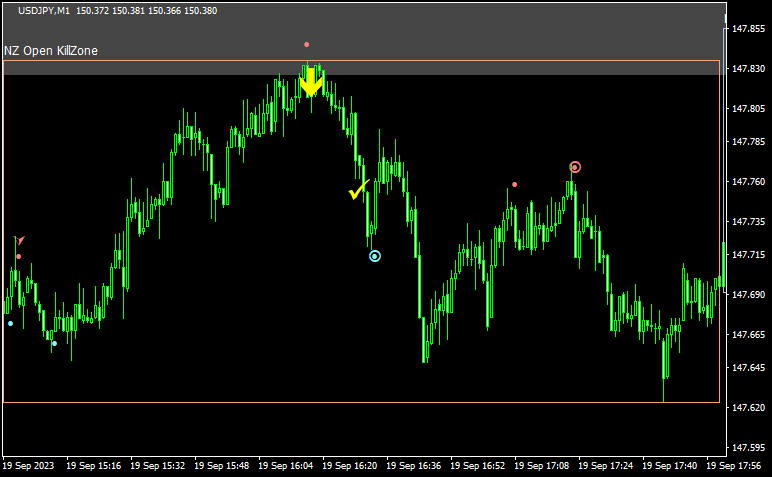772x477 pixels.
Task: Select the blue dot below the early low candle
Action: pos(54,343)
